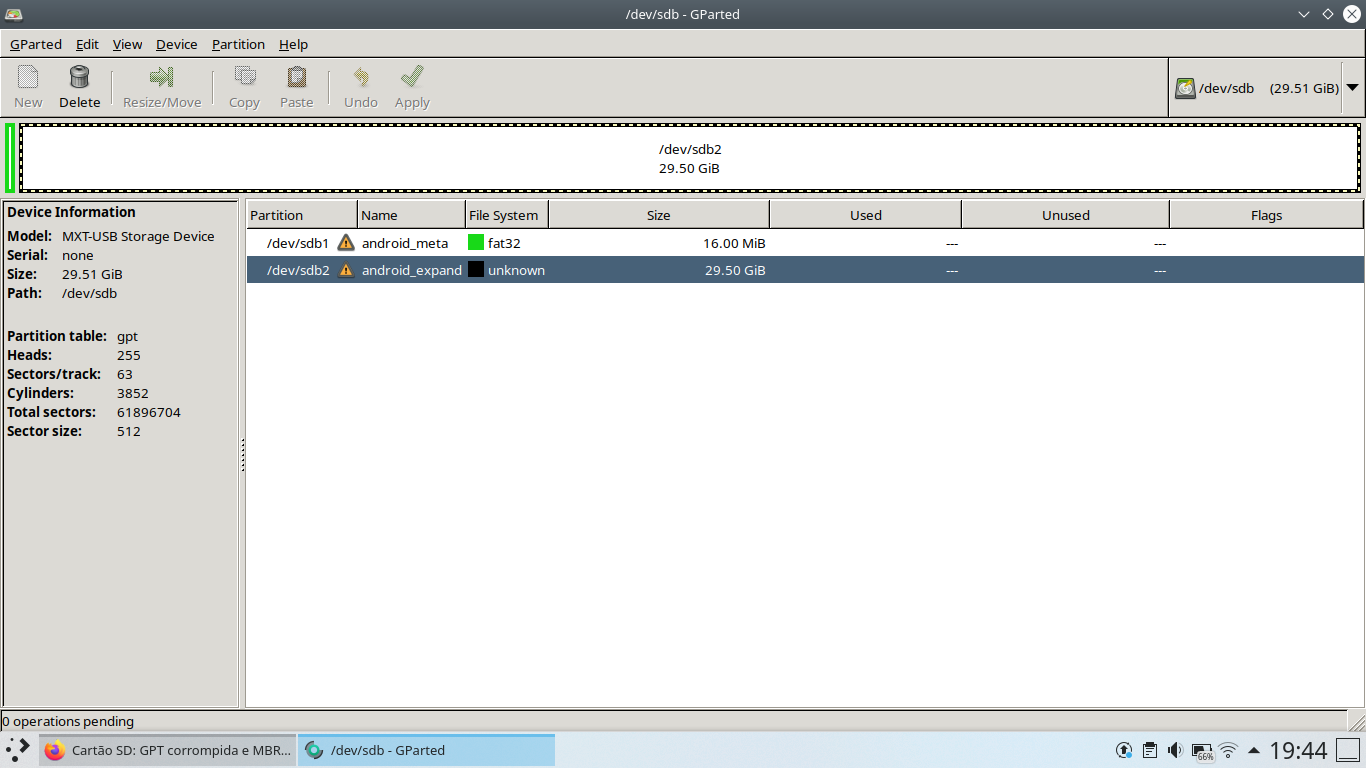Open the Partition menu
Screen dimensions: 1366x768
(x=238, y=44)
